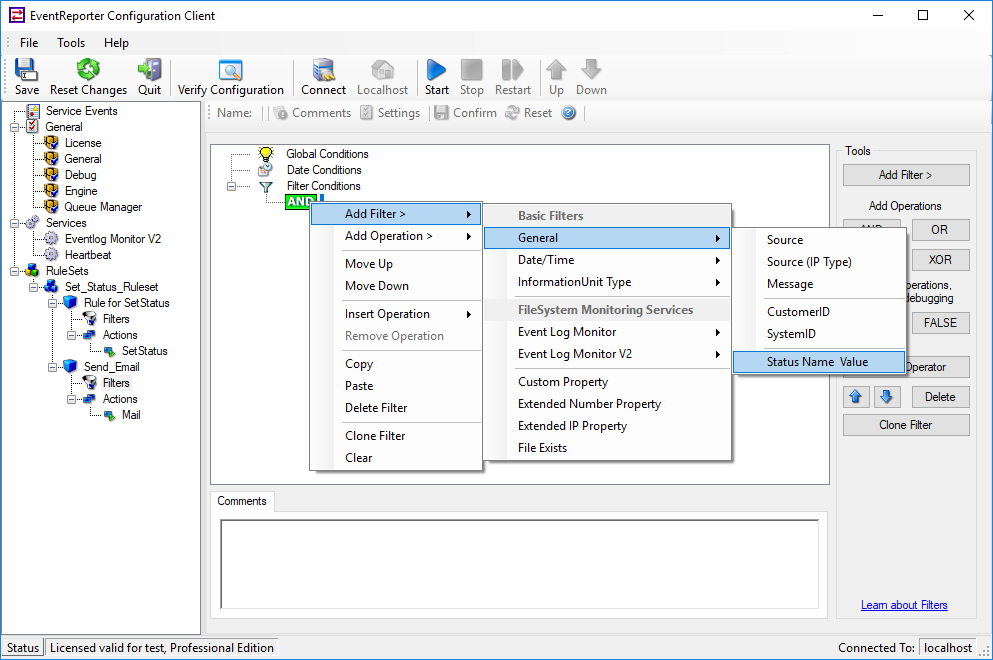Select the green AND operator node
993x660 pixels.
300,202
